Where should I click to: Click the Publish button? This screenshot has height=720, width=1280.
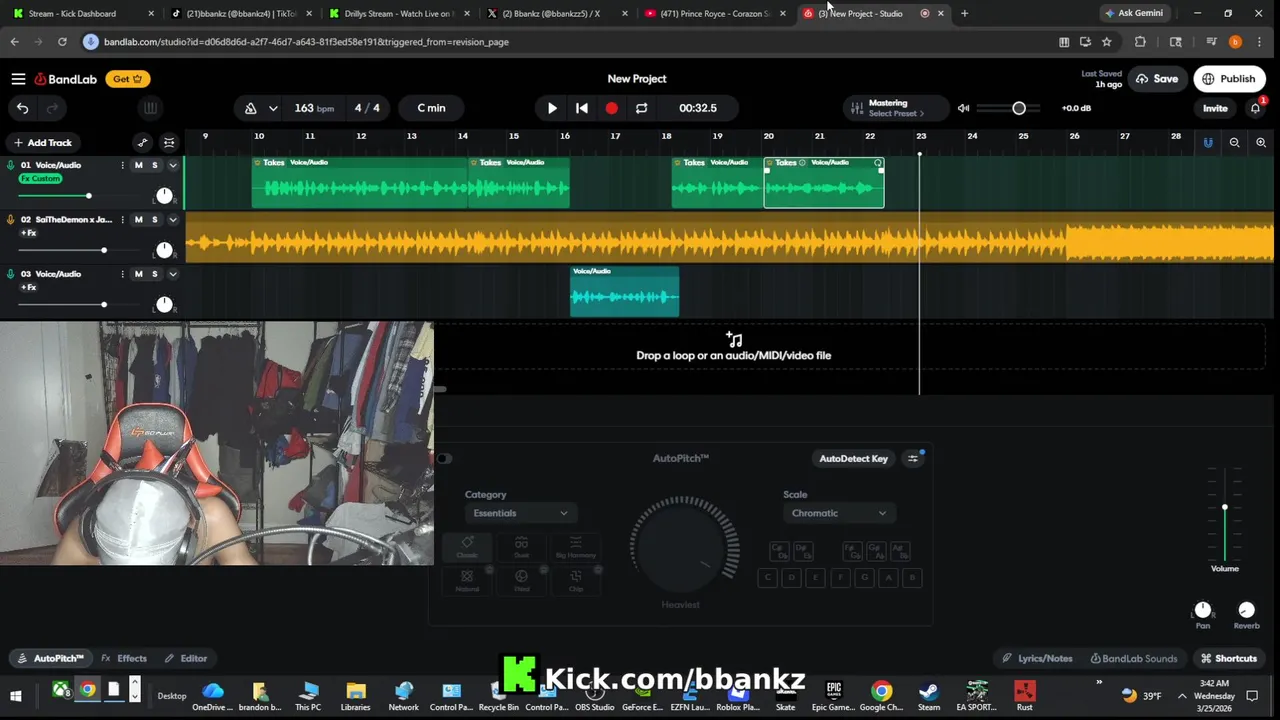(x=1229, y=79)
